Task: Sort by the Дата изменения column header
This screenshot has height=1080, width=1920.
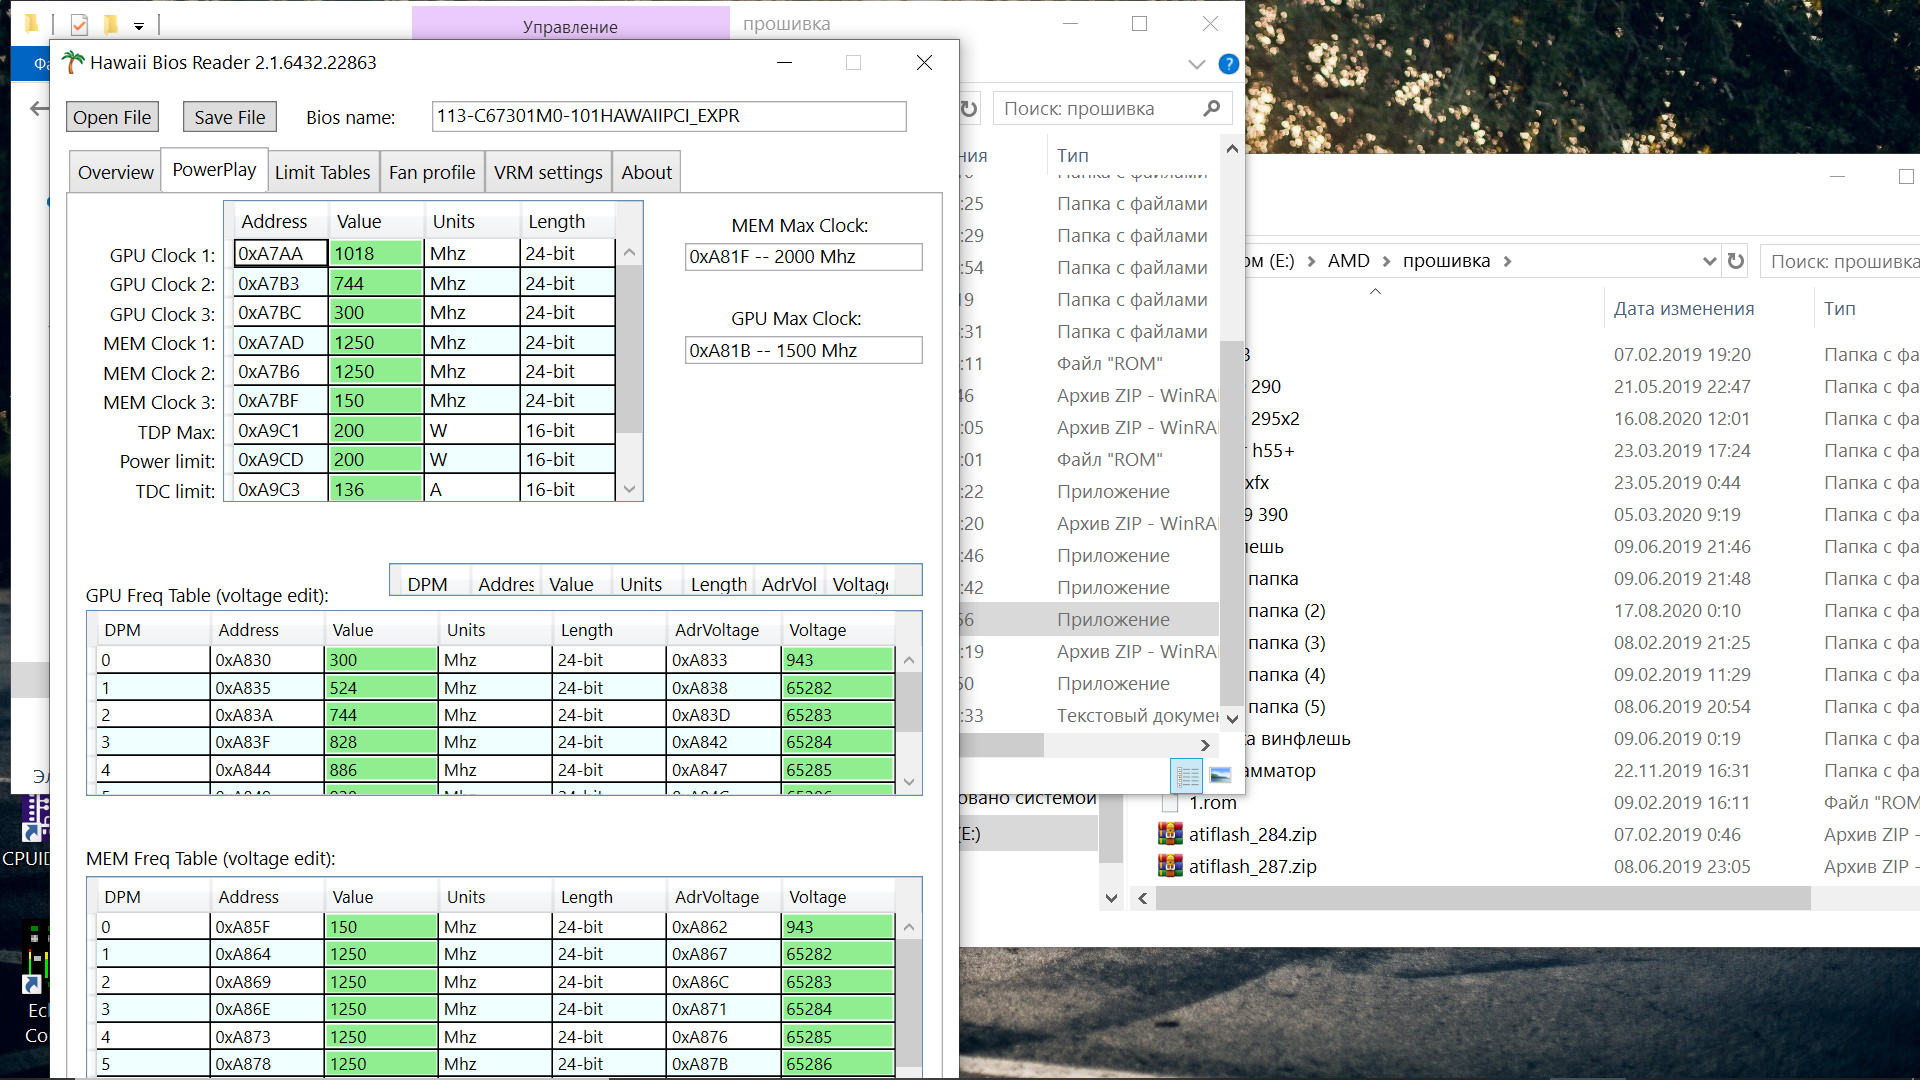Action: (x=1684, y=308)
